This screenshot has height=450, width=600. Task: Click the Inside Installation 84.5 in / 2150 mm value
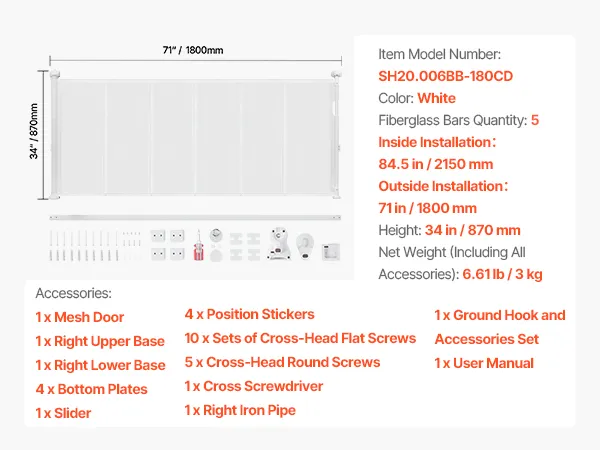436,164
